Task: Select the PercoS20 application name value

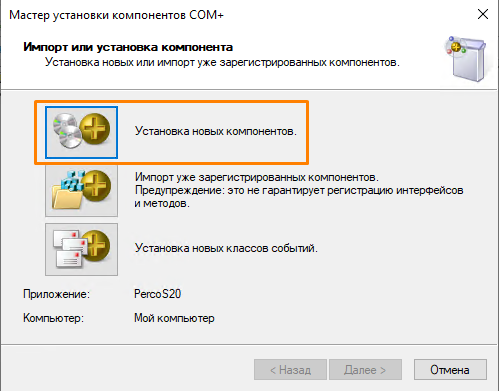Action: 157,294
